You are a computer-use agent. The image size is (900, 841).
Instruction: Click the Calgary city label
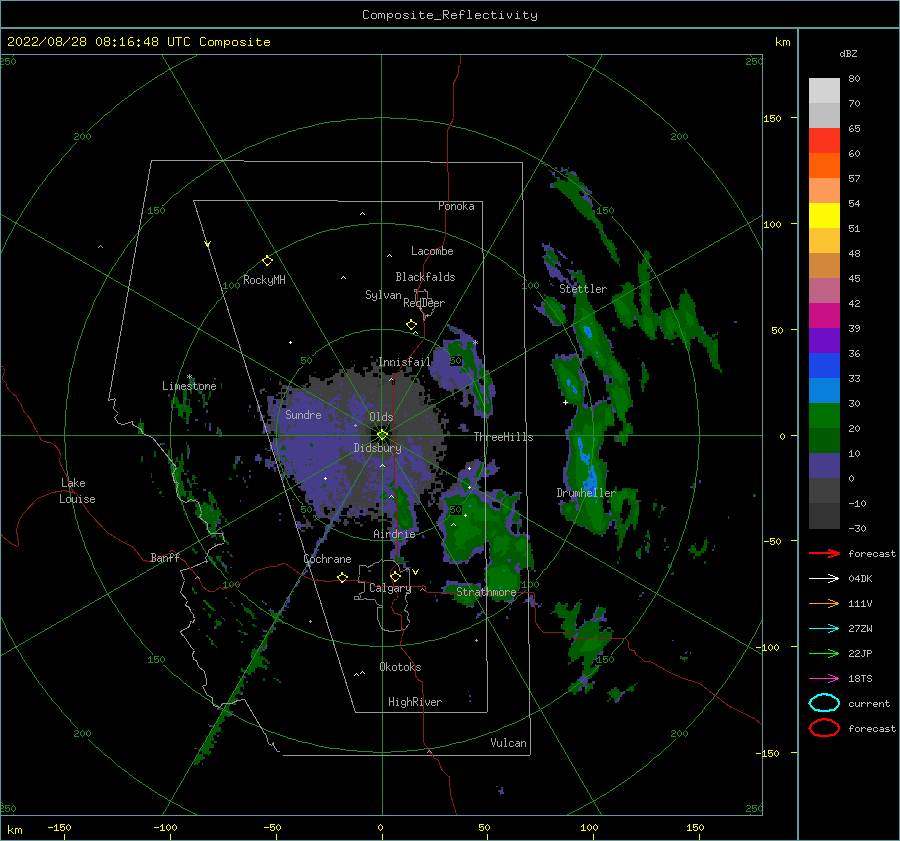pyautogui.click(x=390, y=588)
